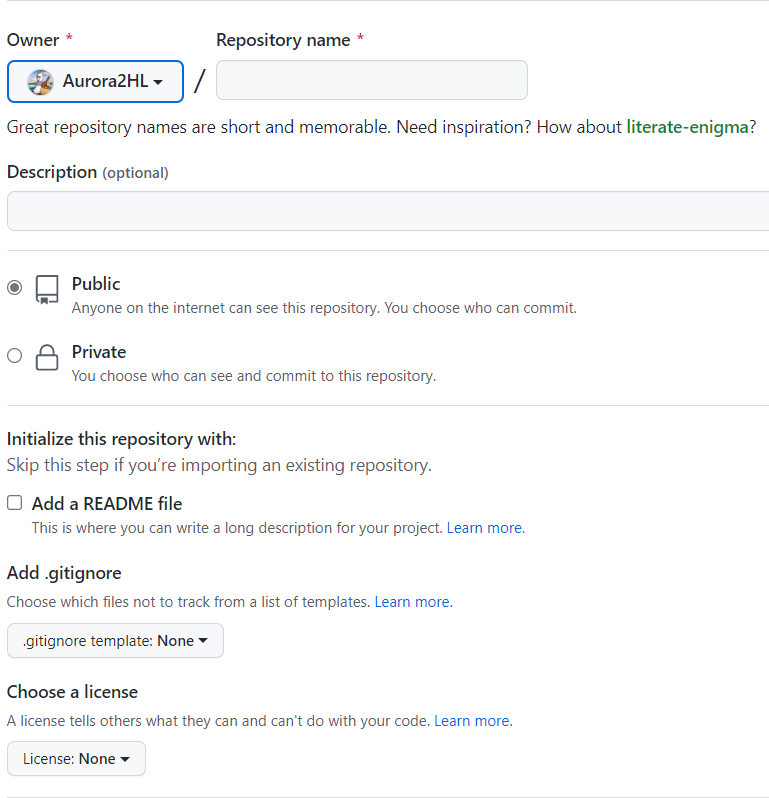This screenshot has width=769, height=798.
Task: Open the README Learn more link
Action: (485, 528)
